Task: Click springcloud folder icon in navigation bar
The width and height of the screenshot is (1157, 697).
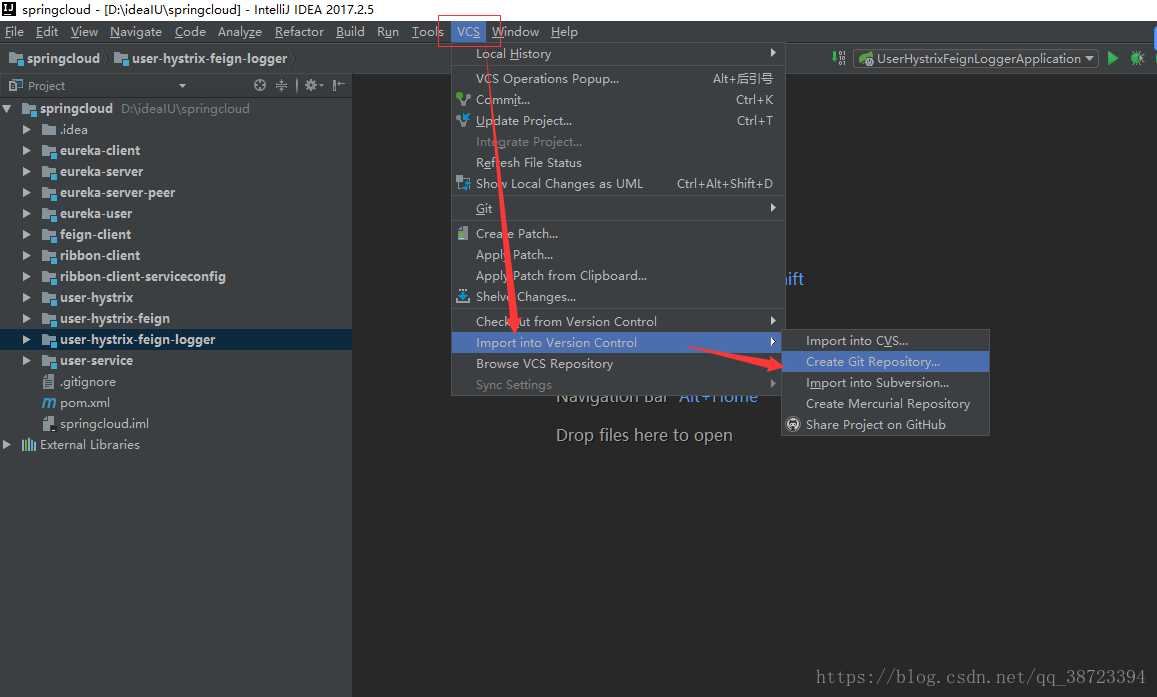Action: tap(15, 58)
